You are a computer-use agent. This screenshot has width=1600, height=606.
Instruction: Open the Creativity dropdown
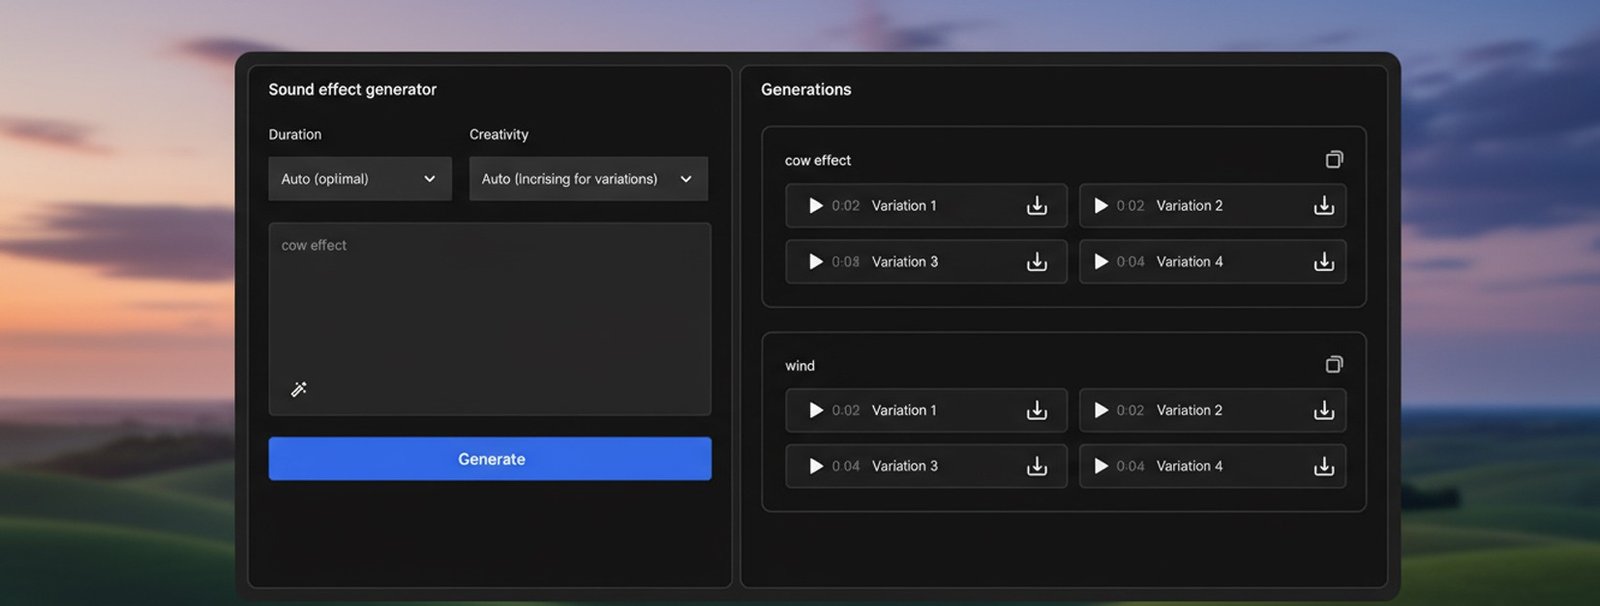coord(588,179)
